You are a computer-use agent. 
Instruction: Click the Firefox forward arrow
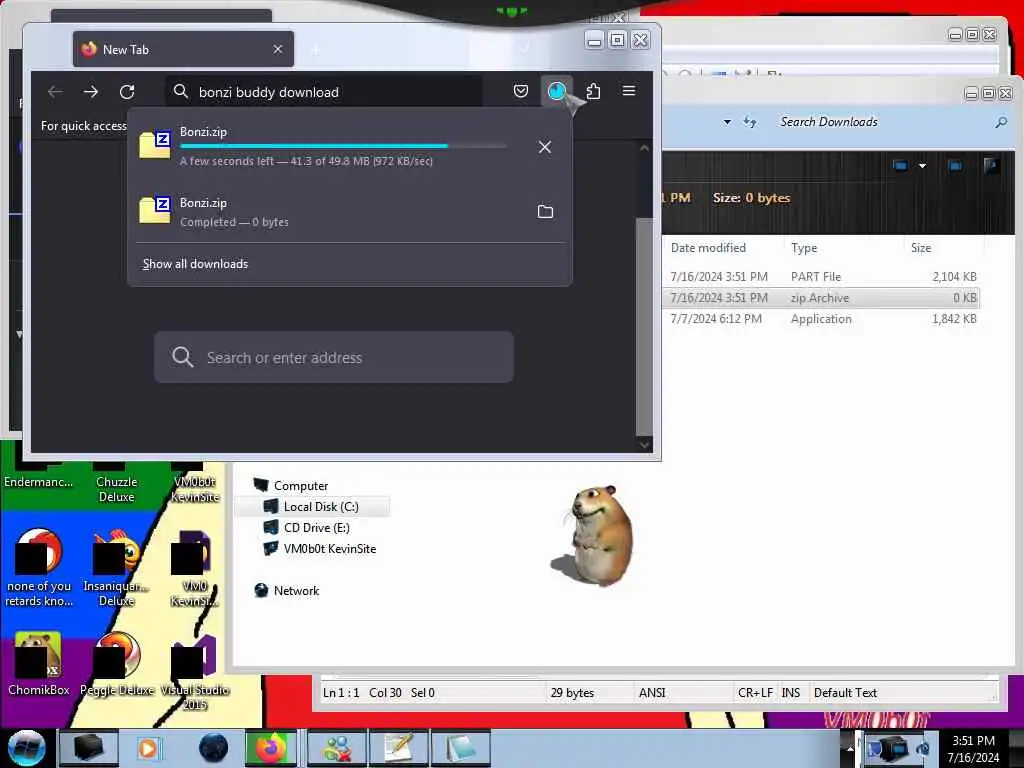point(91,91)
